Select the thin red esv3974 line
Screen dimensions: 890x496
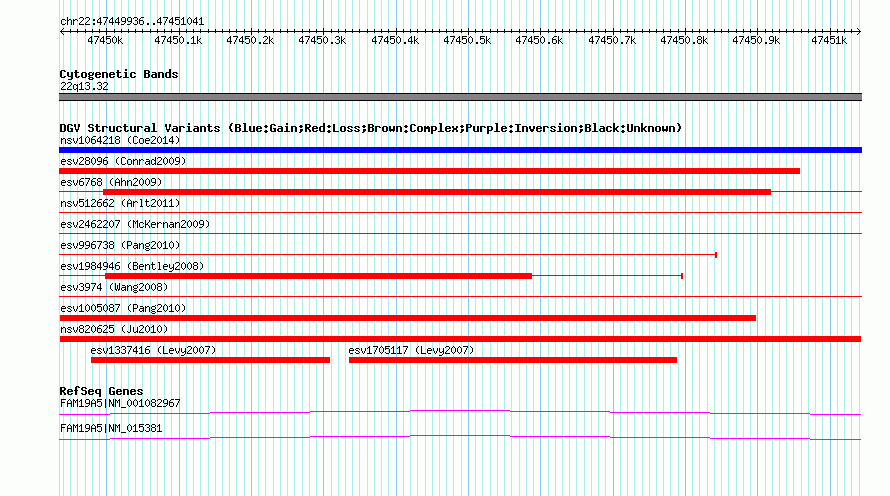tap(460, 297)
